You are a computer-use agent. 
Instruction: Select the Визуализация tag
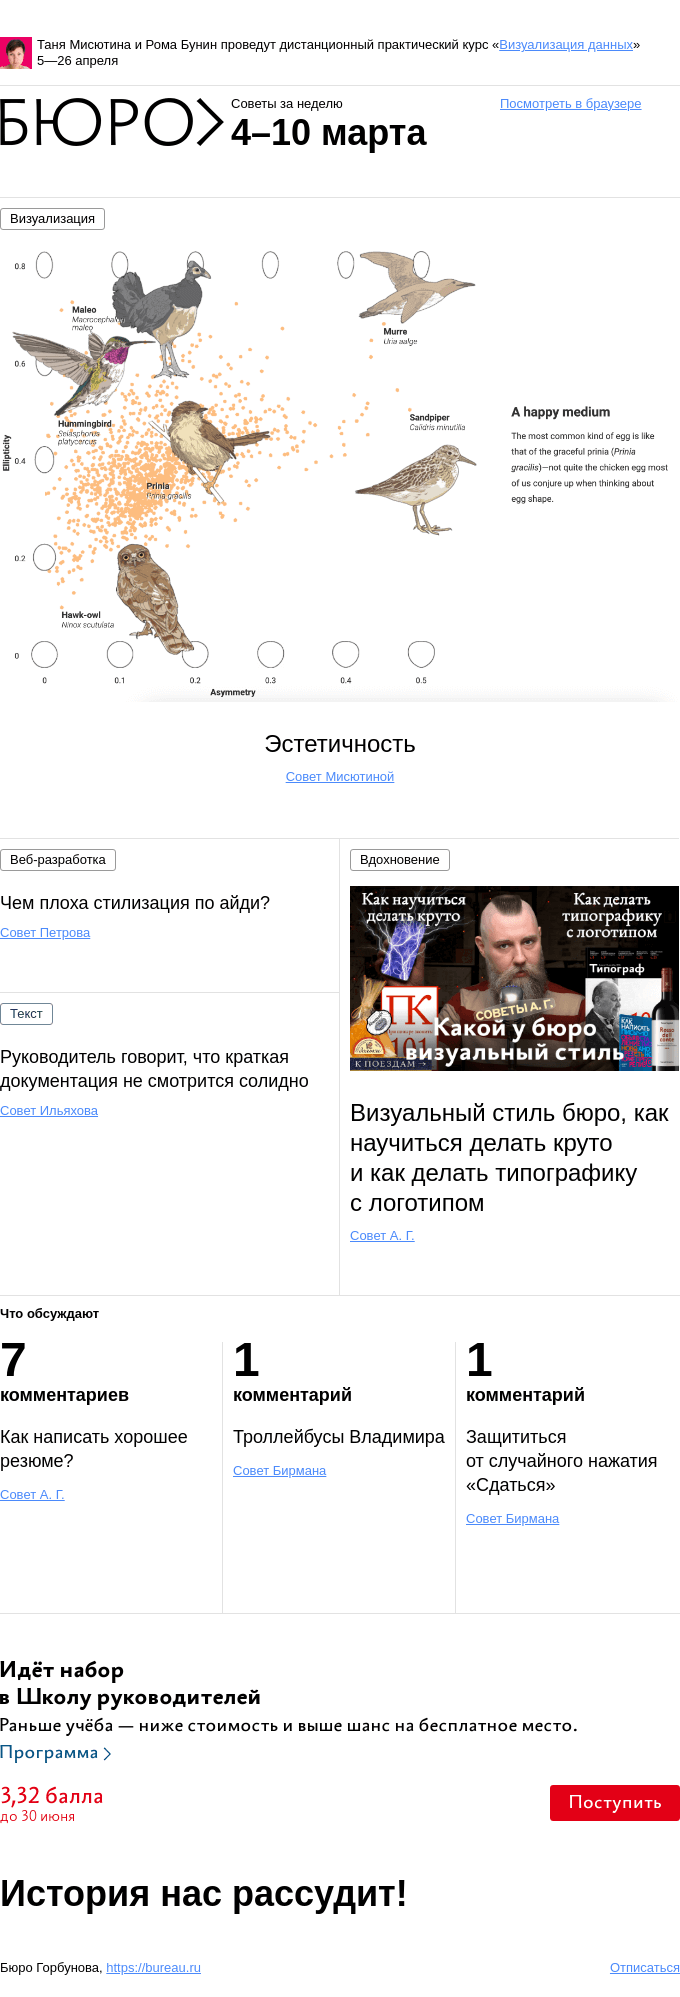(52, 219)
